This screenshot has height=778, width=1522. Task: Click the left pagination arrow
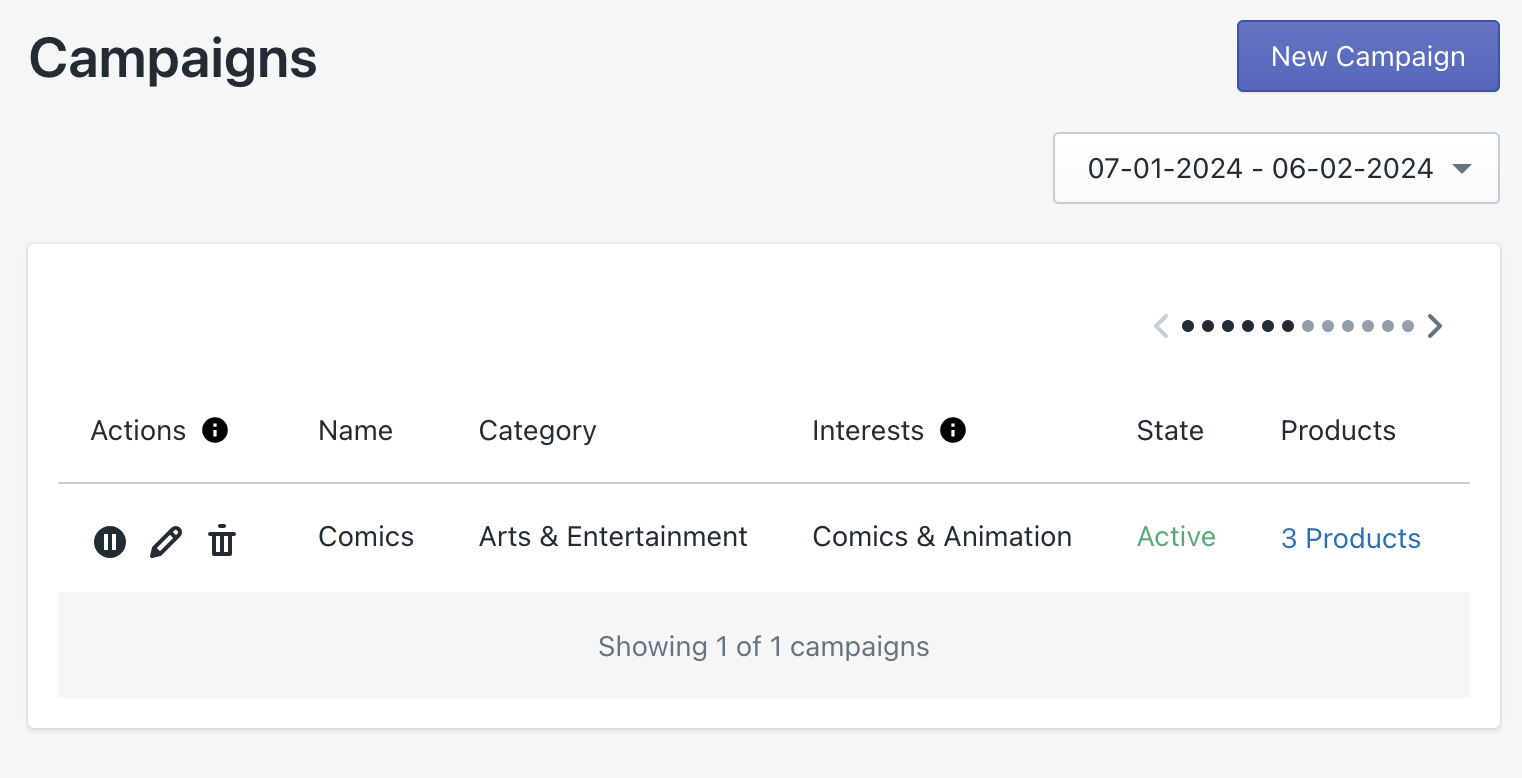(1161, 325)
